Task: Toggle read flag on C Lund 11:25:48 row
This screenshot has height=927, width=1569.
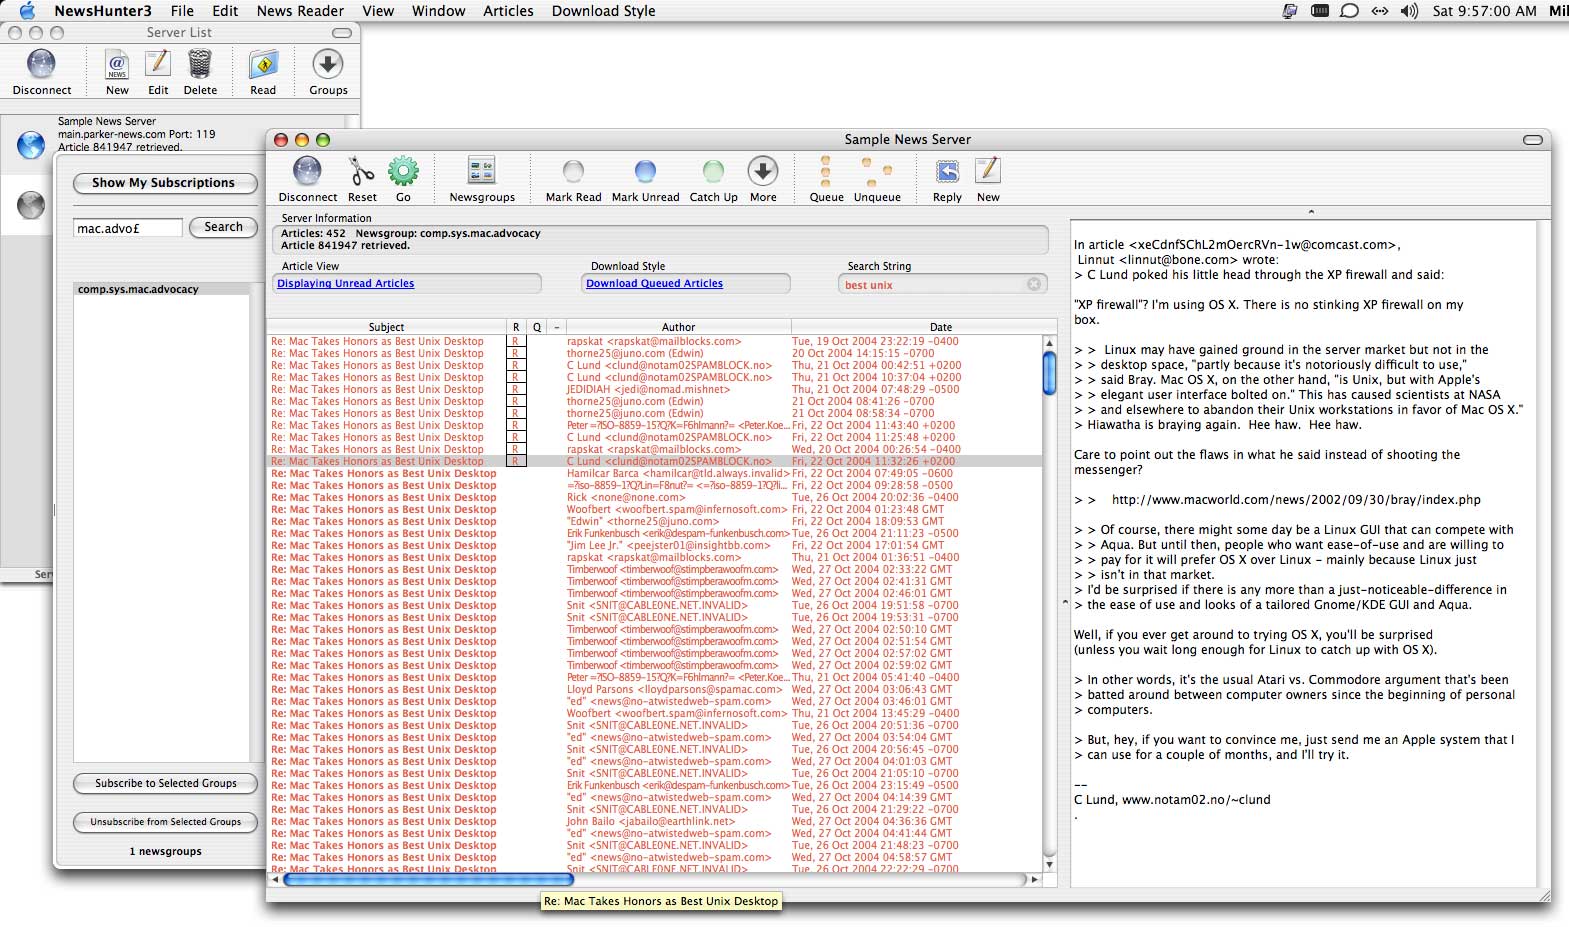Action: pyautogui.click(x=515, y=438)
